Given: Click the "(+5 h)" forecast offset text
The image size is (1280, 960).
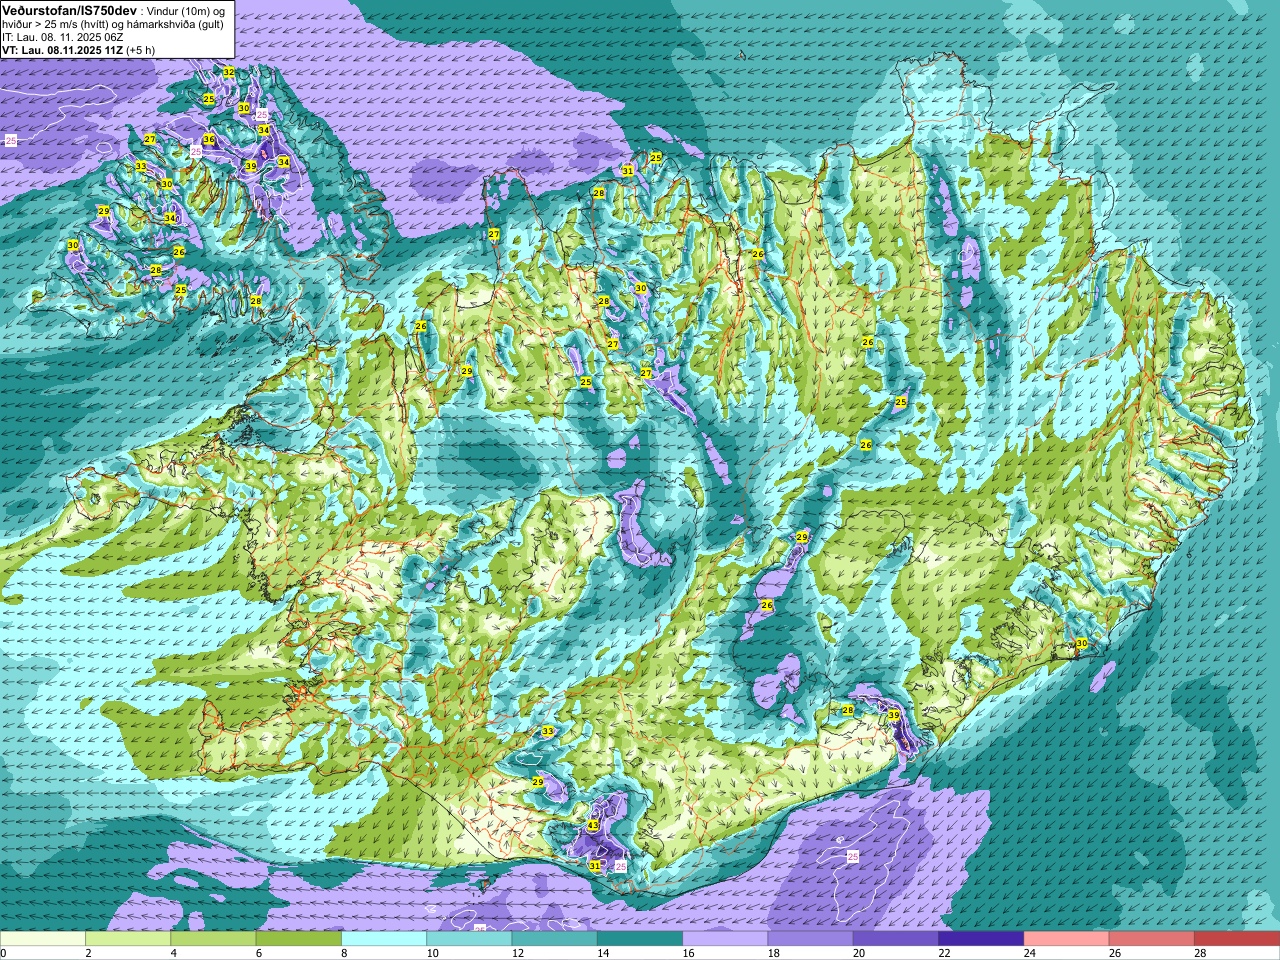Looking at the screenshot, I should [x=141, y=50].
